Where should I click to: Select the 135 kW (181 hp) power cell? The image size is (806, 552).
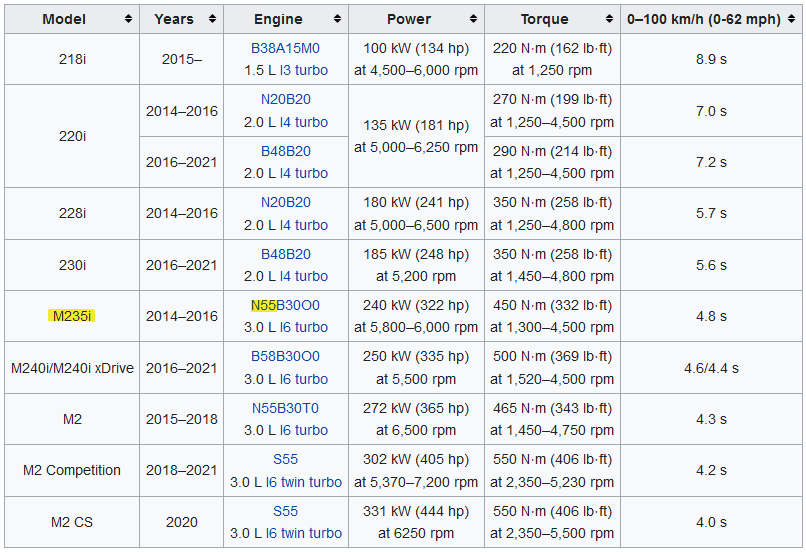(416, 136)
